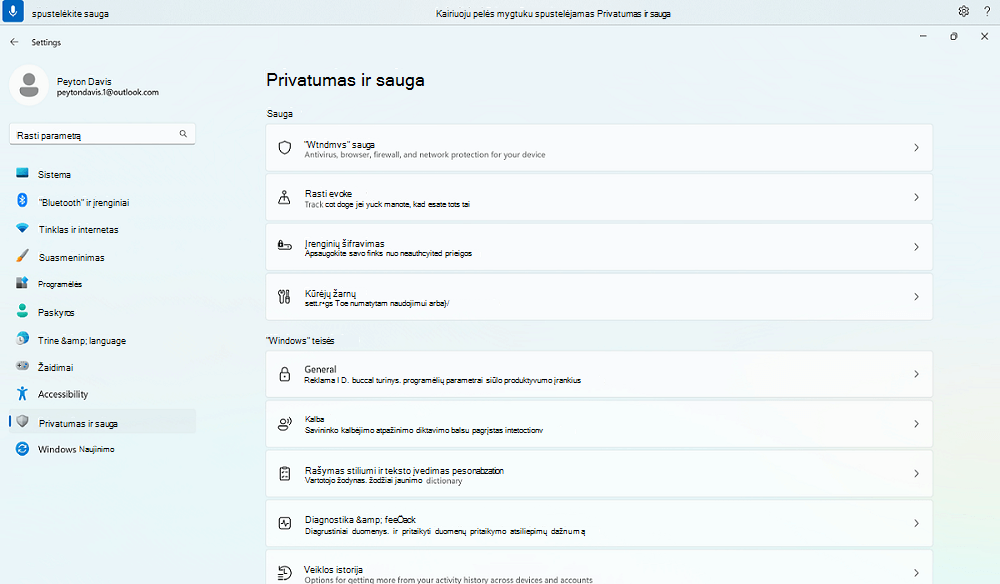
Task: Click the Paskyros person icon
Action: coord(22,310)
